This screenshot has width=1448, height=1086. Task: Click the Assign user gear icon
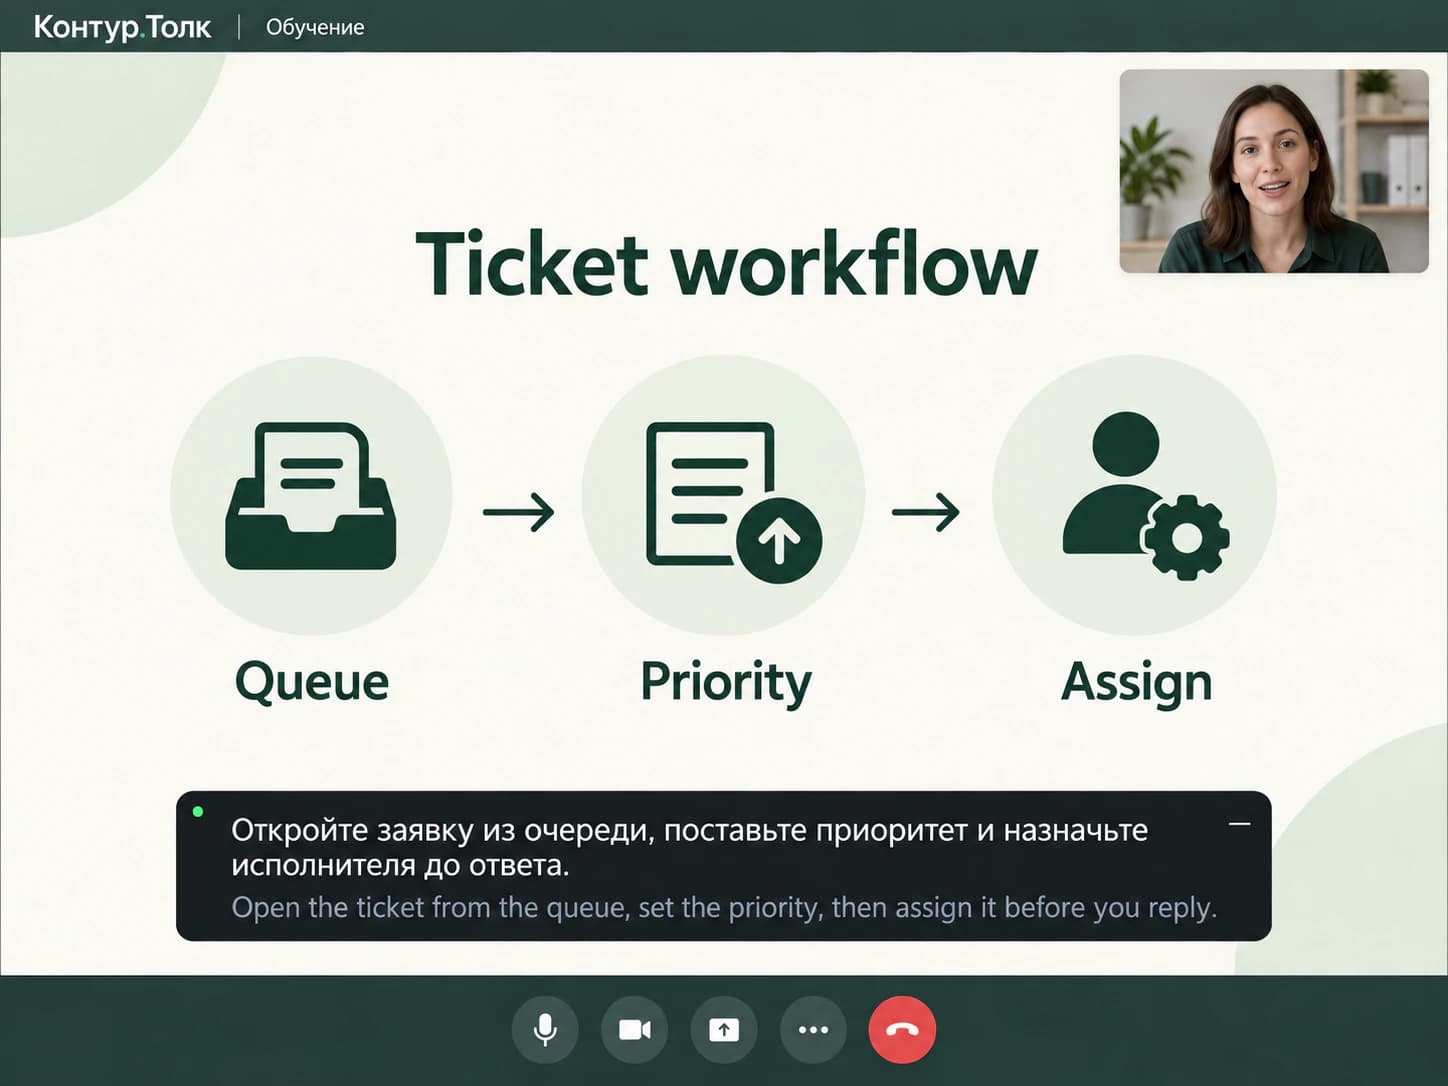tap(1146, 495)
